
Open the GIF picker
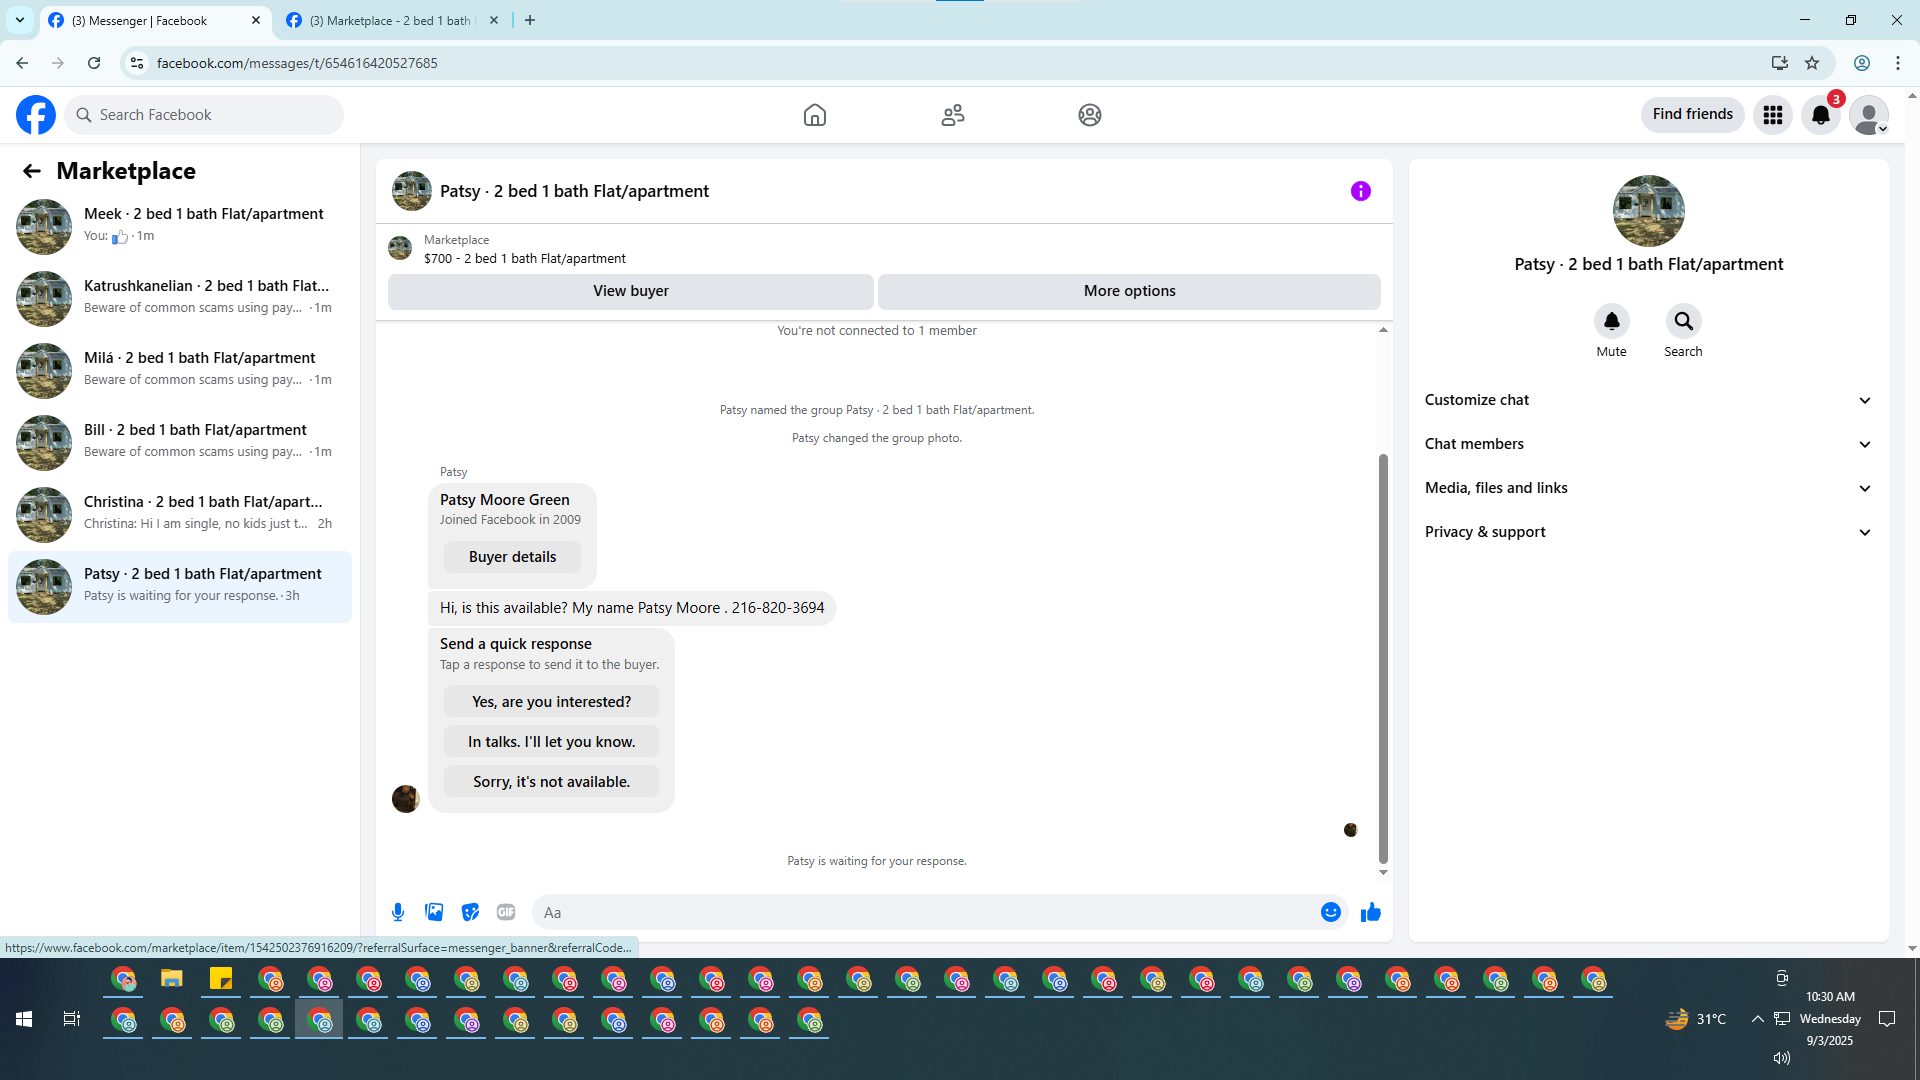[x=506, y=912]
